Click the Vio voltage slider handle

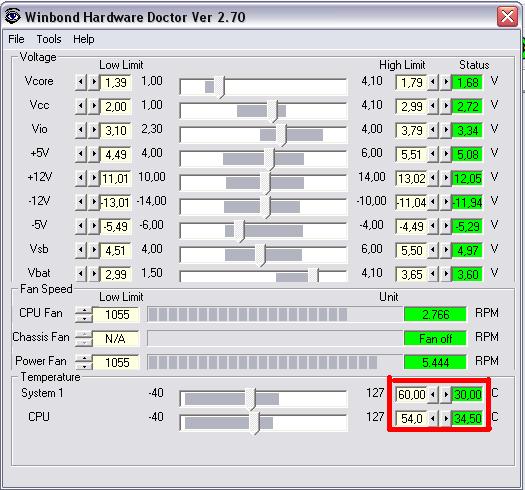click(281, 135)
